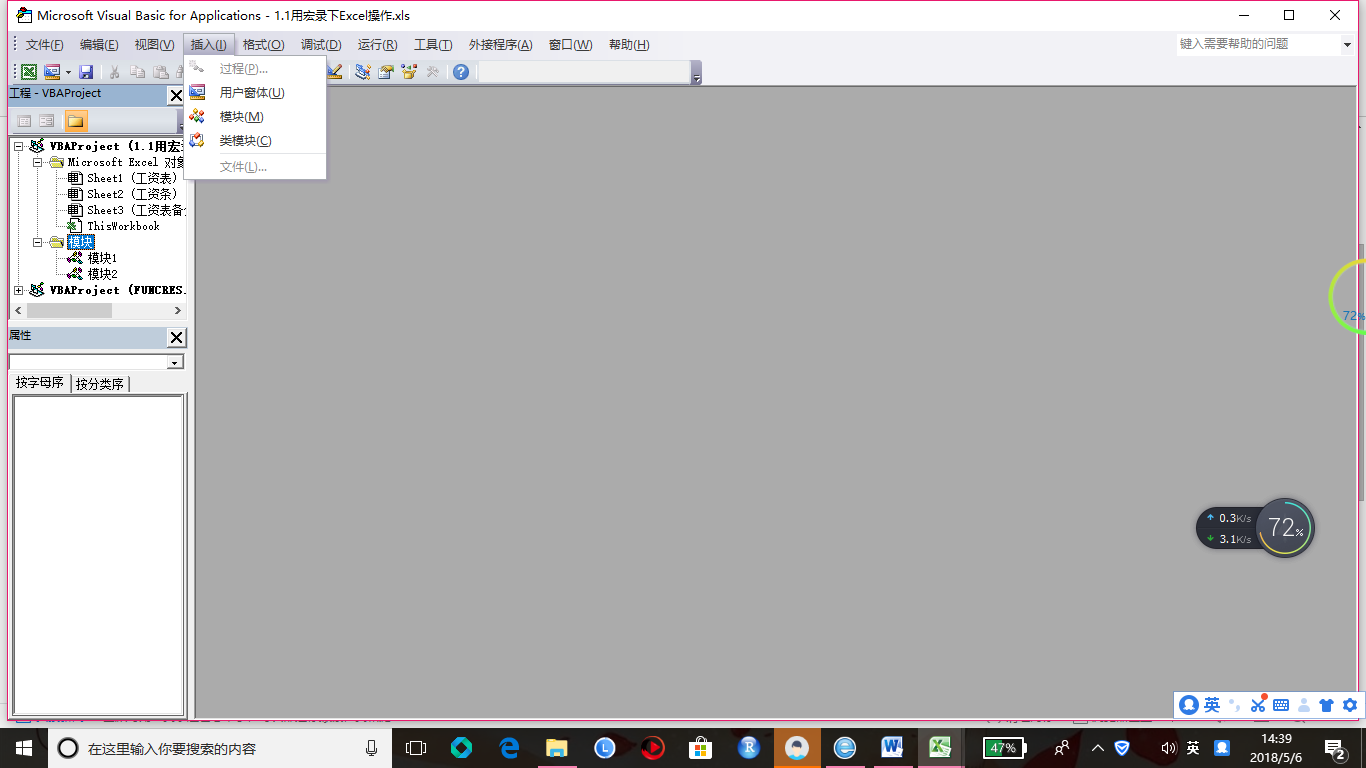Open the soft keyboard icon on Sogou toolbar
This screenshot has height=768, width=1366.
[1281, 705]
